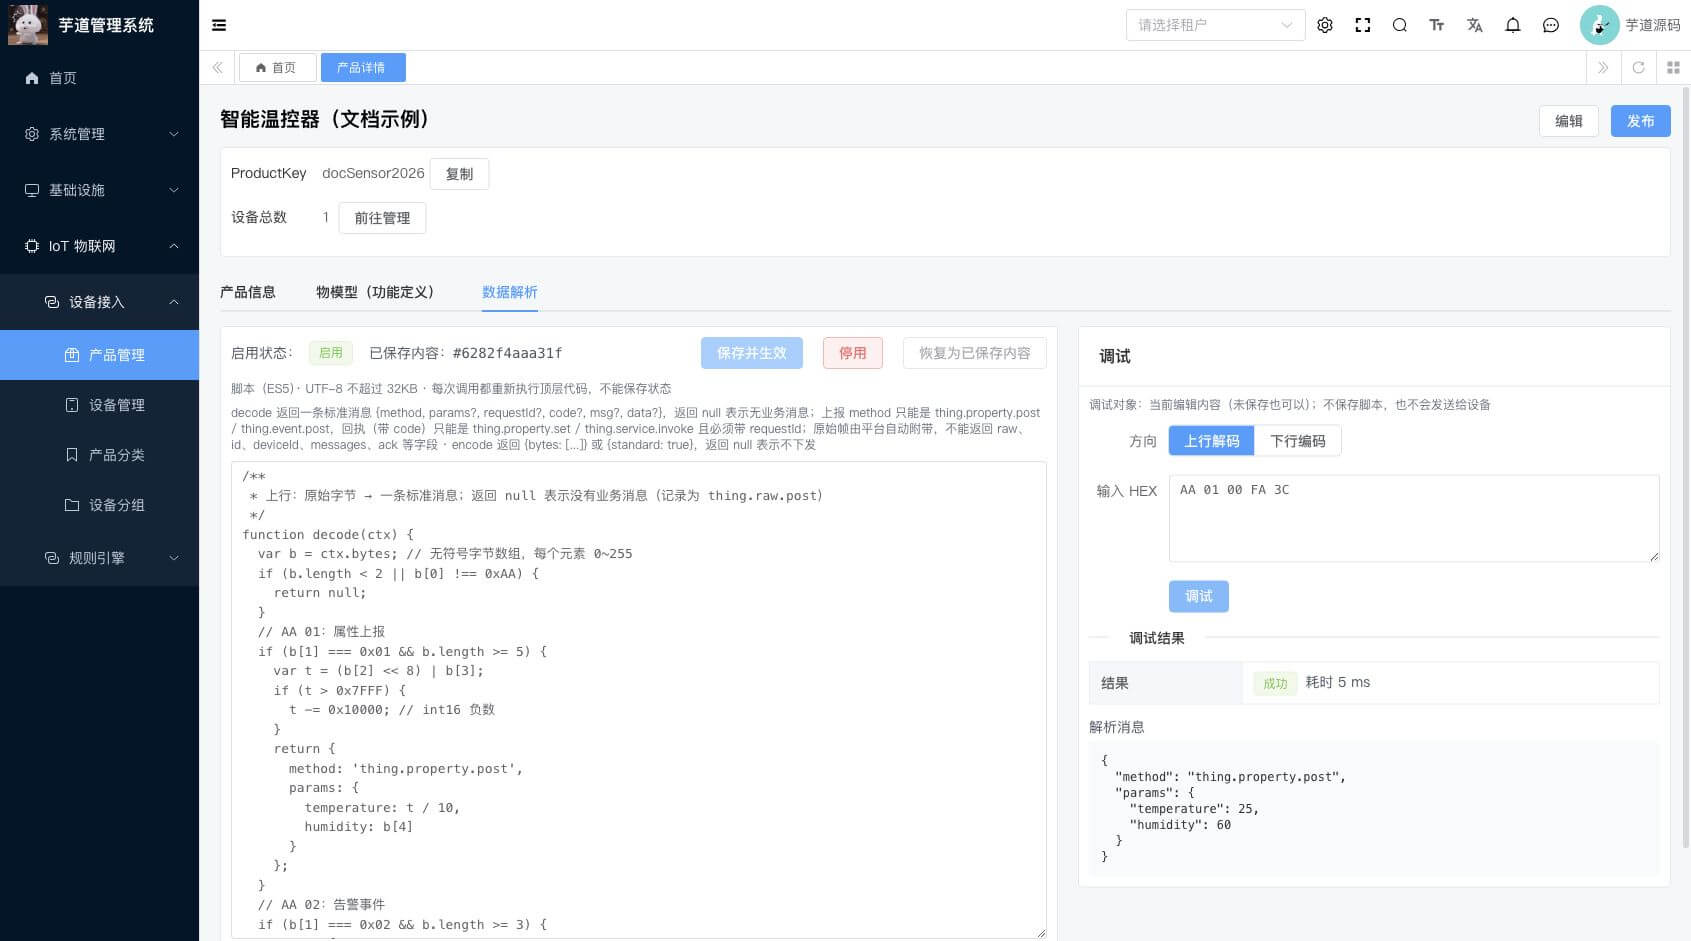Expand the 规则引擎 submenu

click(x=100, y=558)
